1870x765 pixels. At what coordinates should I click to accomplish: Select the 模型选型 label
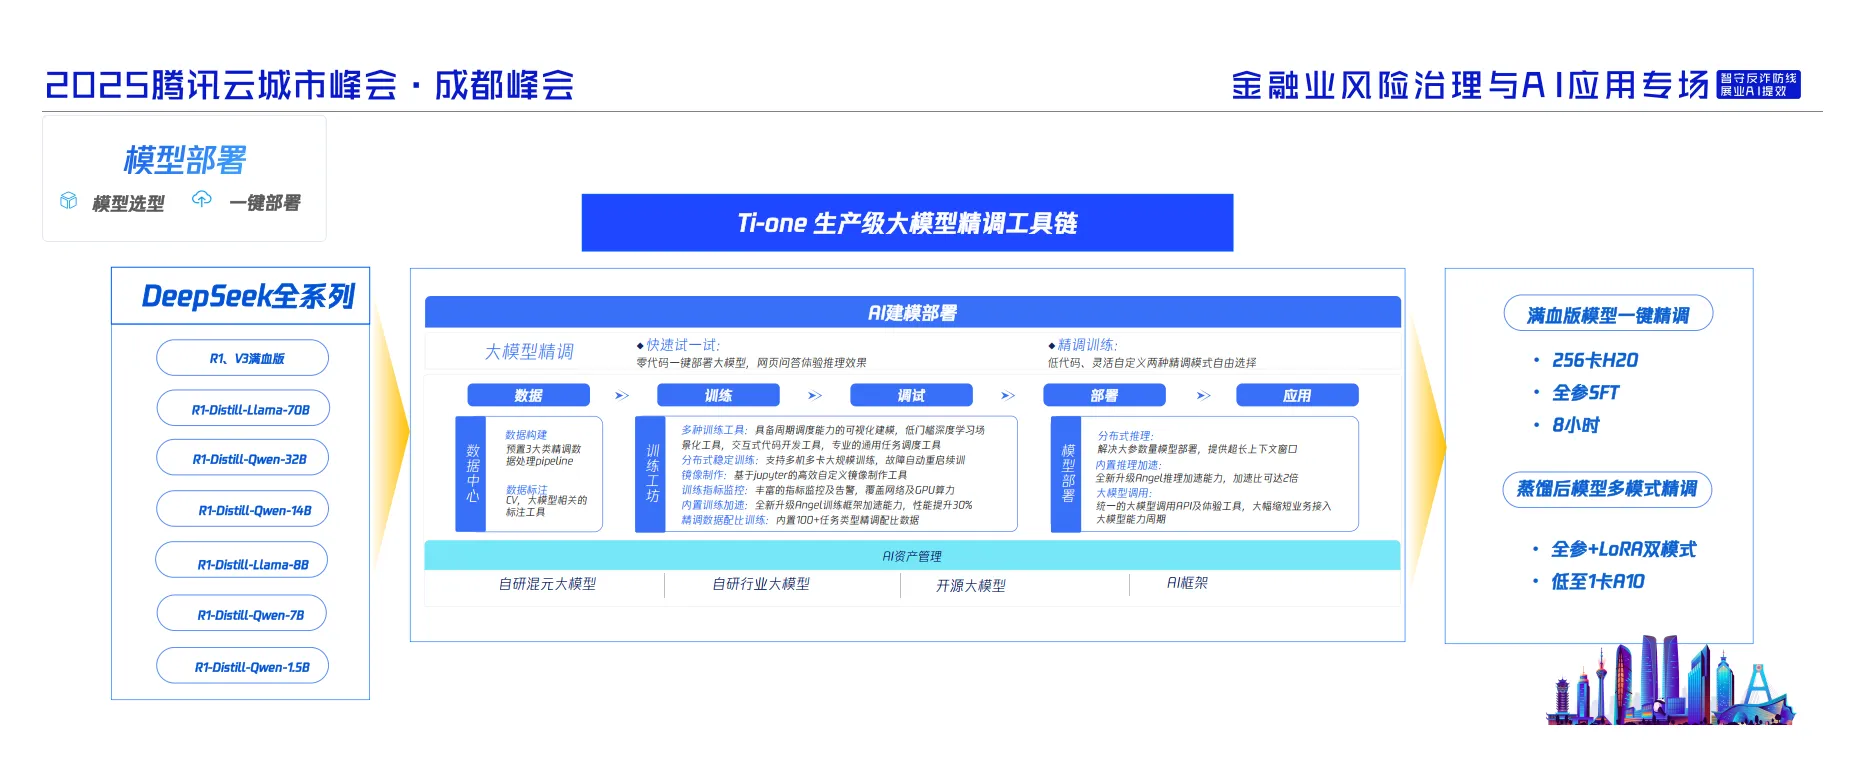pyautogui.click(x=128, y=204)
